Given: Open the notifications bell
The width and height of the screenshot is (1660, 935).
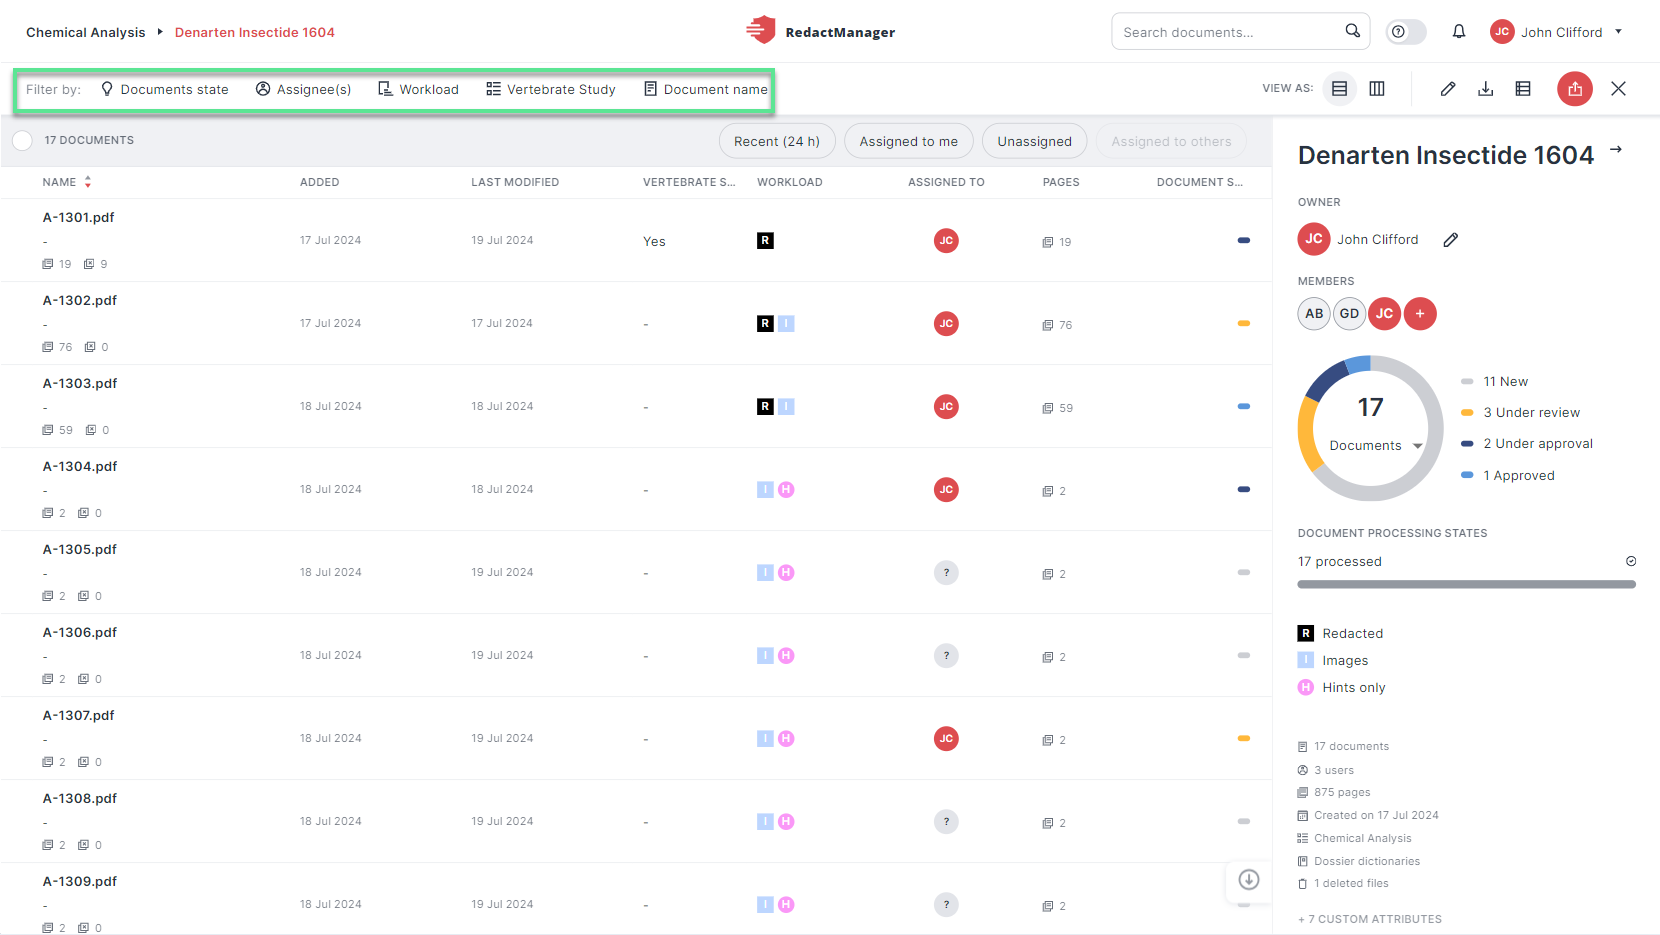Looking at the screenshot, I should tap(1459, 32).
